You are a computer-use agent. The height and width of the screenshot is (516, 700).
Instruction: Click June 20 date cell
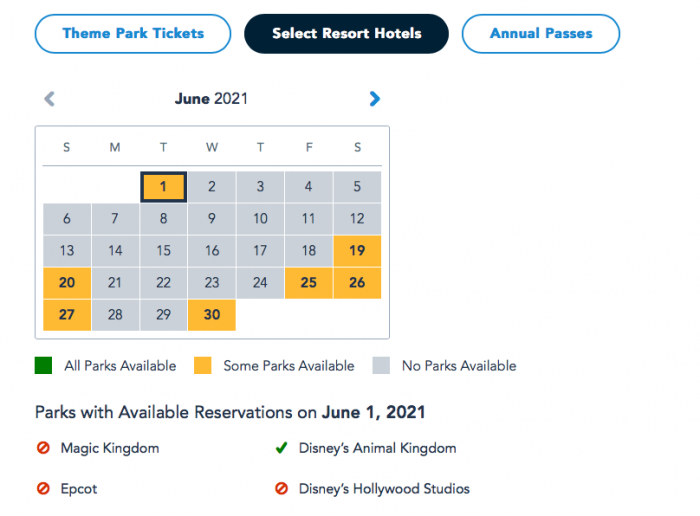pyautogui.click(x=67, y=283)
